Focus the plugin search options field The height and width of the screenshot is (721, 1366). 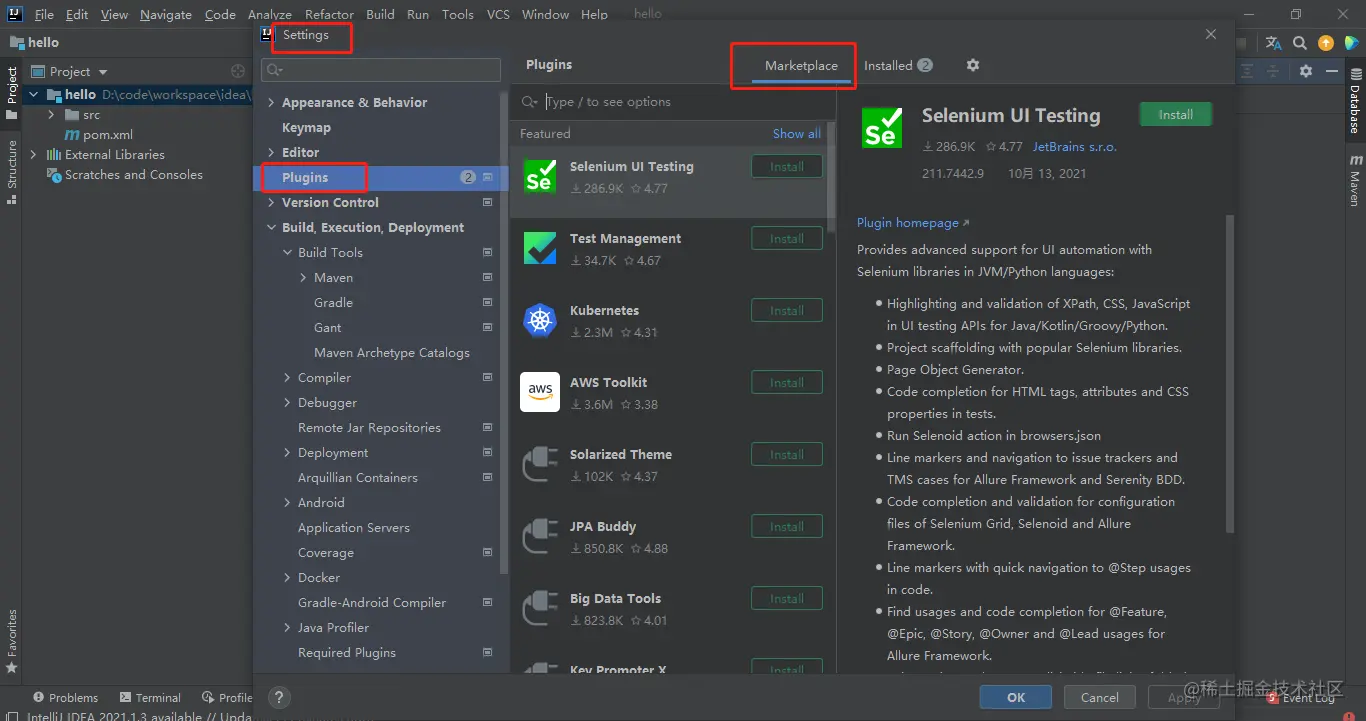click(x=672, y=102)
